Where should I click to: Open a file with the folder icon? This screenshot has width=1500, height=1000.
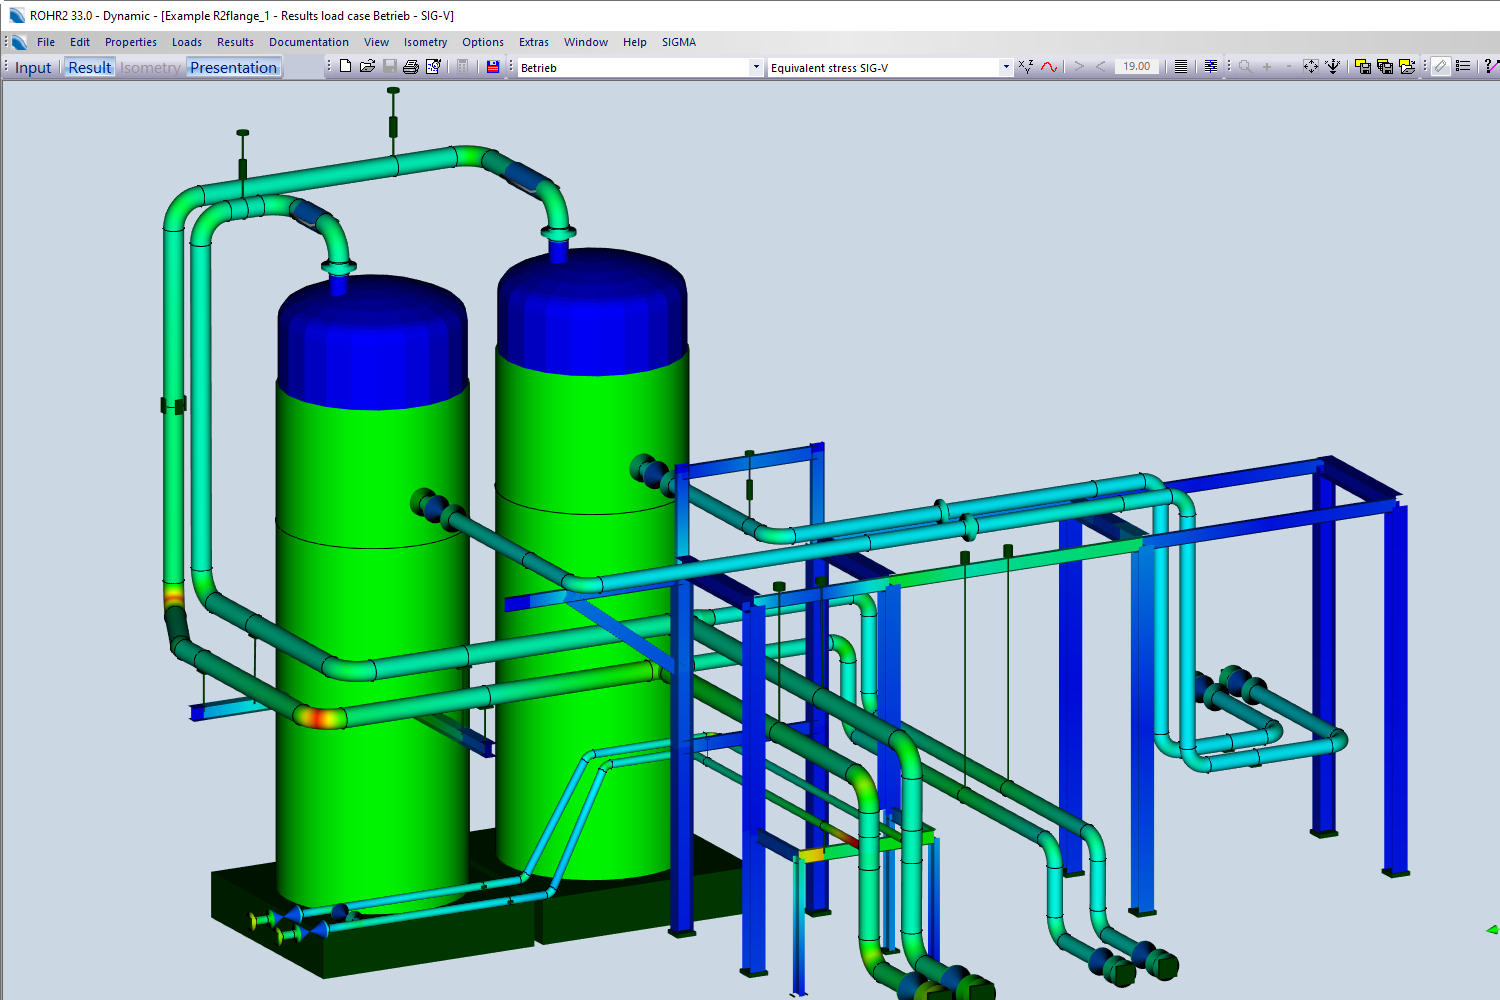point(367,67)
